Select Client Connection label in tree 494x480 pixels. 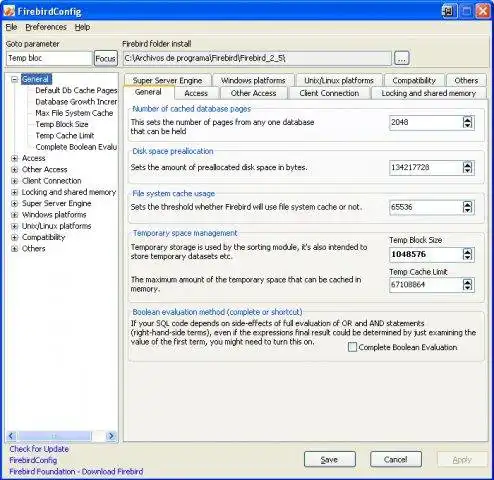point(52,181)
